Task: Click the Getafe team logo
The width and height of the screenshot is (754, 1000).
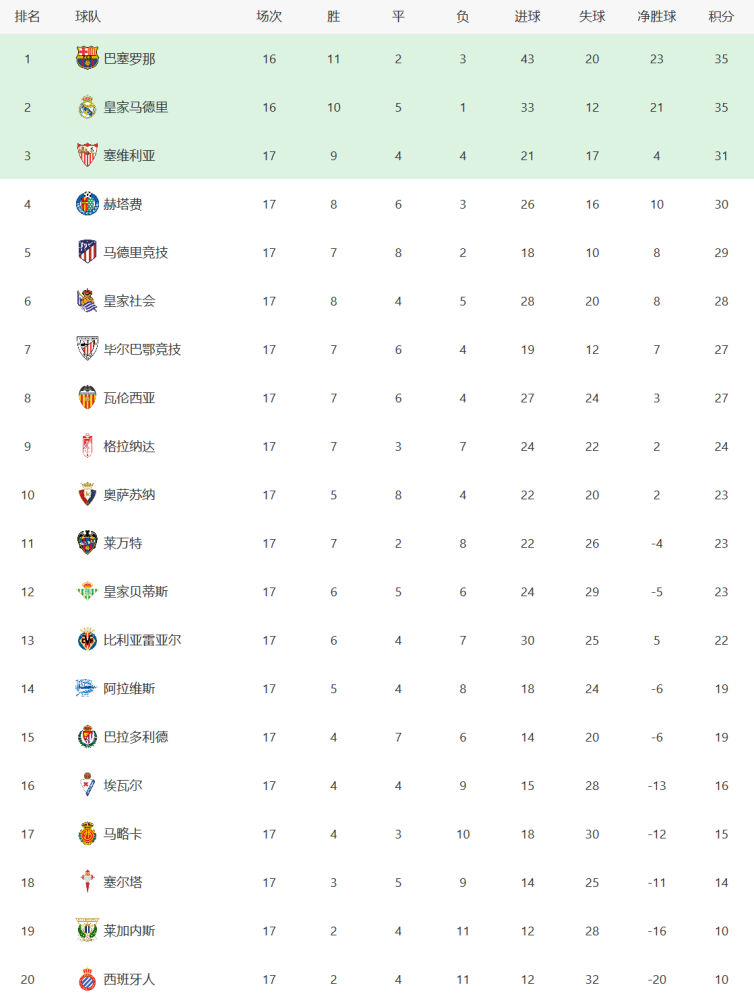Action: pos(87,204)
